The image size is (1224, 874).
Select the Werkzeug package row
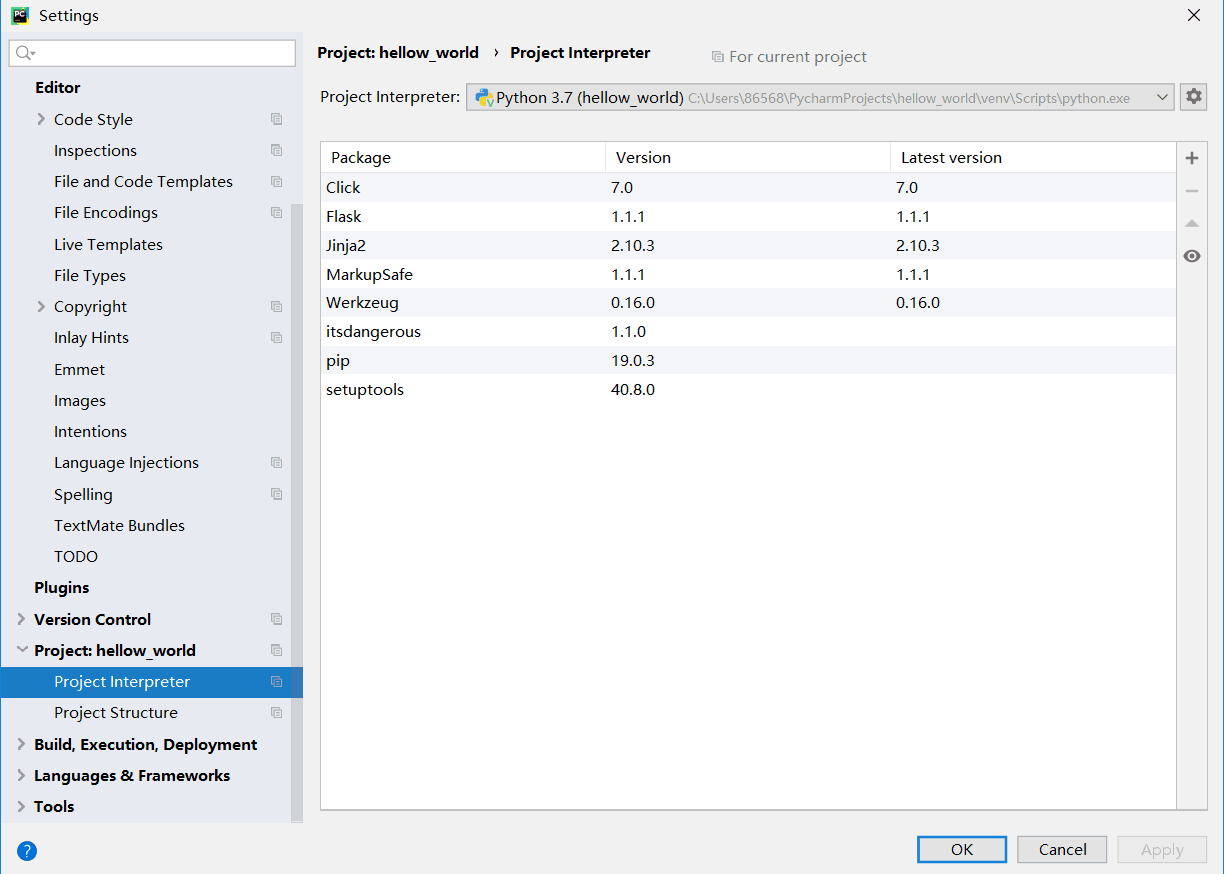748,302
